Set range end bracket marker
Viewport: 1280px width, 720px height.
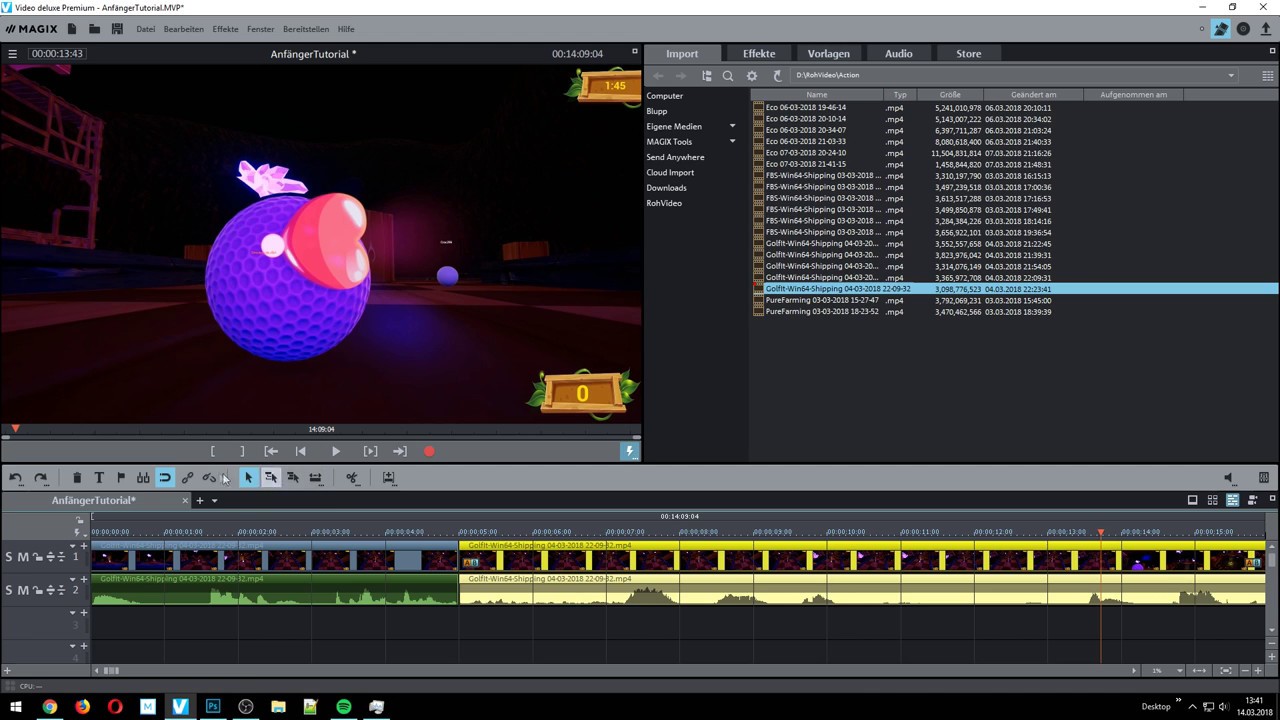click(242, 452)
